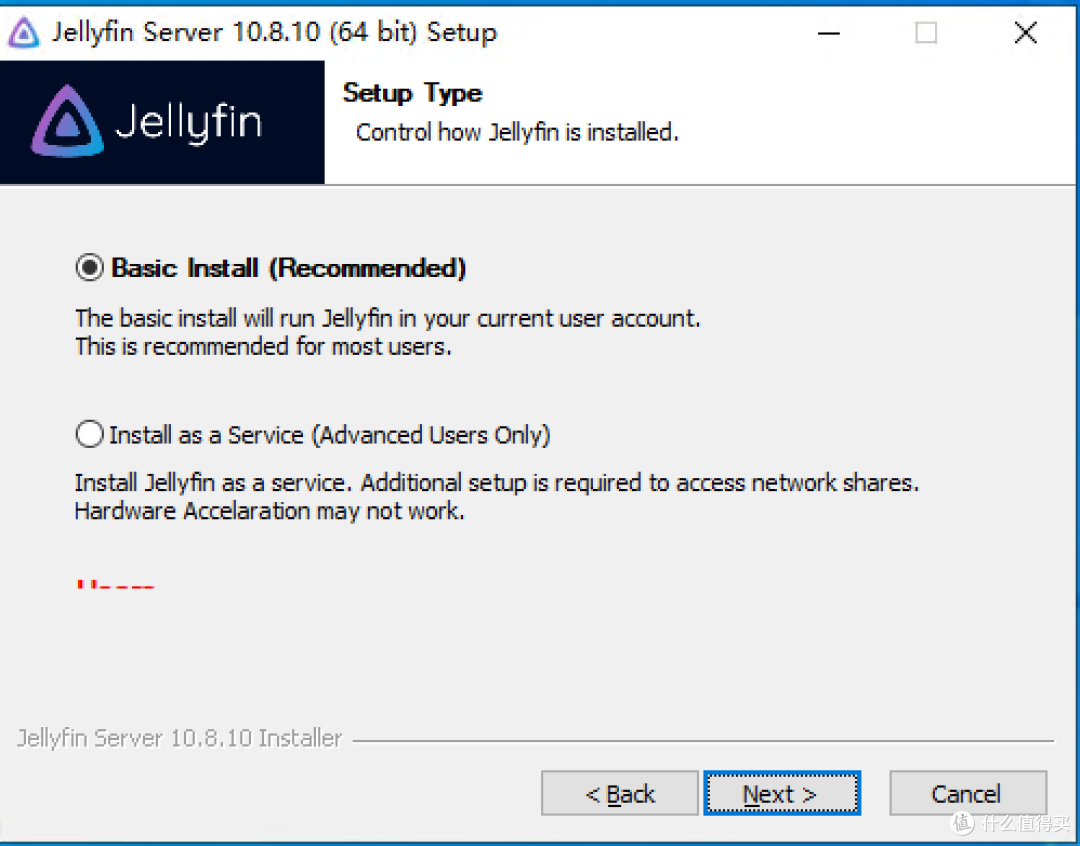The width and height of the screenshot is (1080, 846).
Task: Select the Basic Install radio button
Action: [x=90, y=268]
